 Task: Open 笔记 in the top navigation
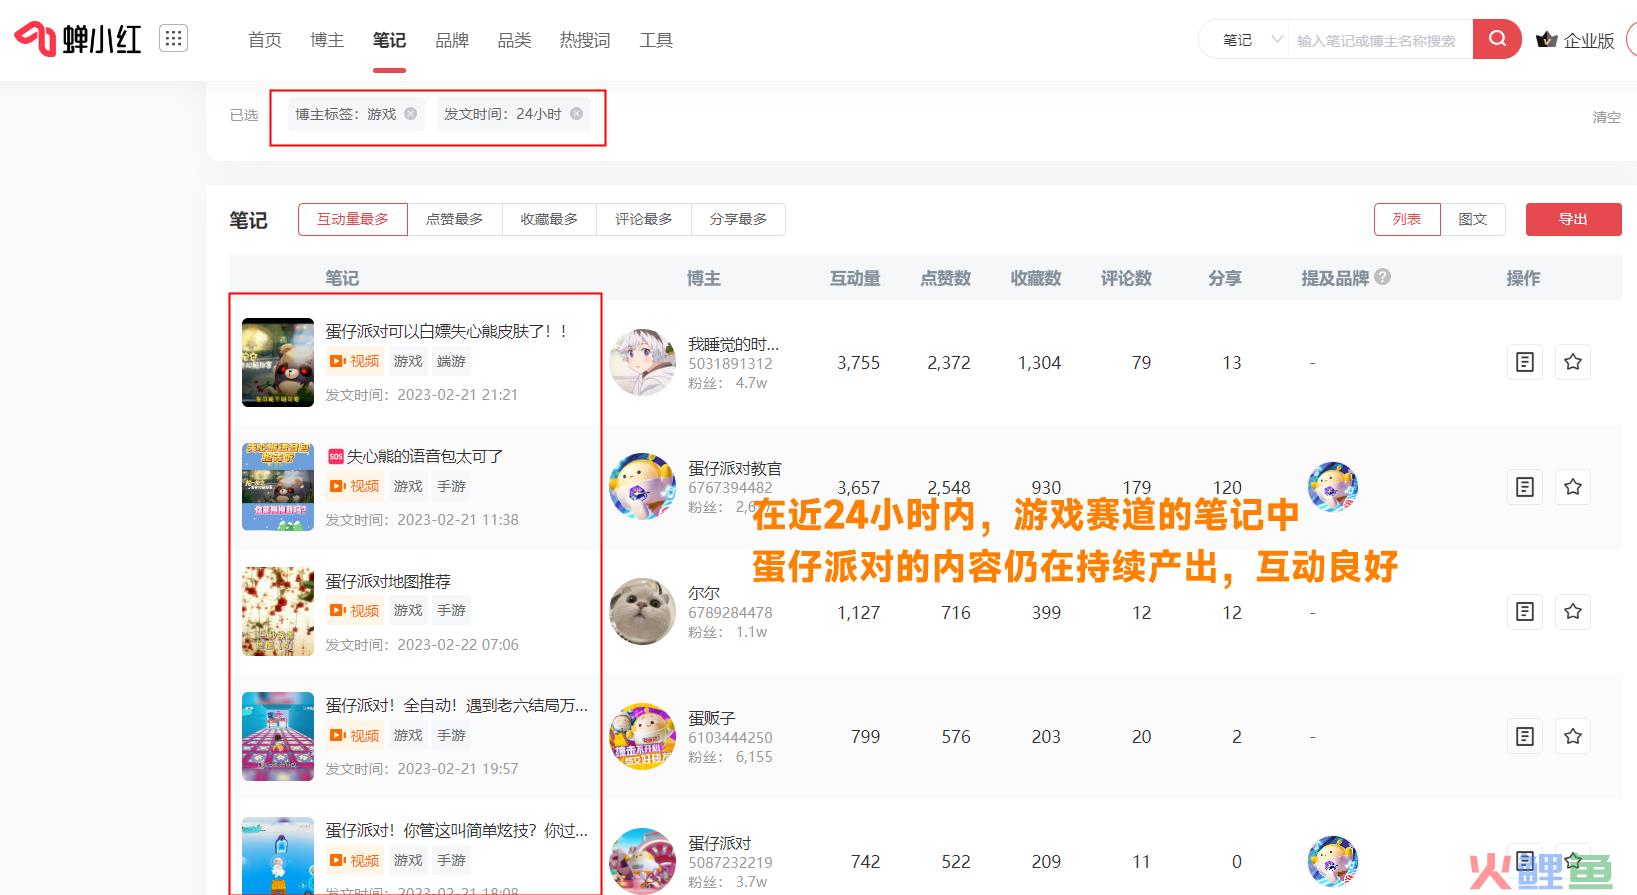point(389,40)
